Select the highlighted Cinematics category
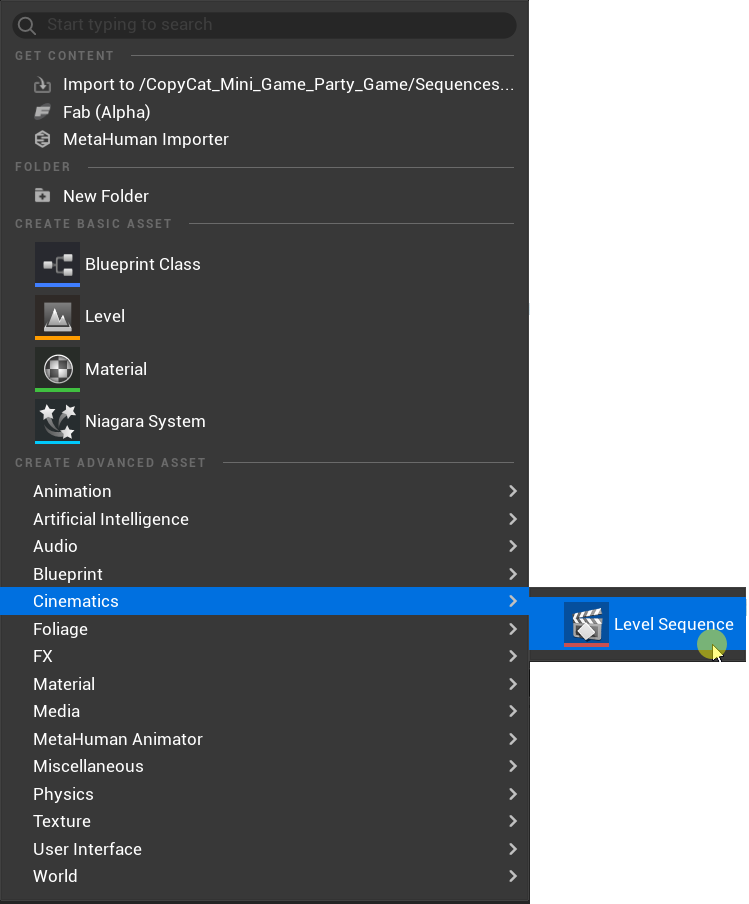The height and width of the screenshot is (904, 749). (264, 601)
